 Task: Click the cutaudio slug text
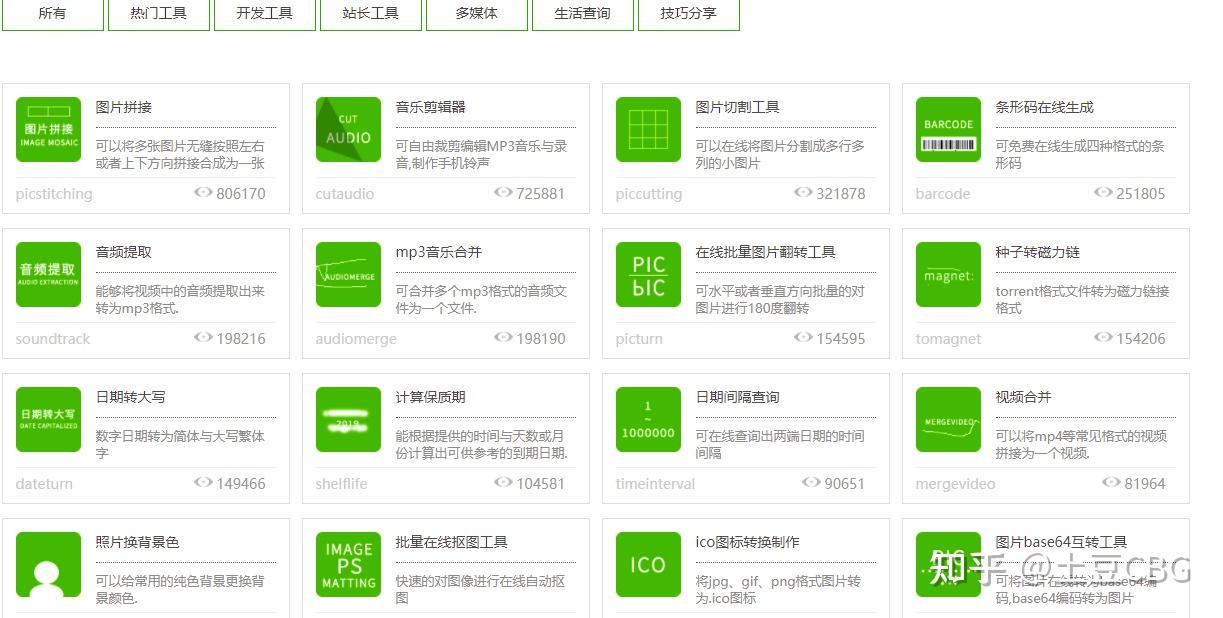pyautogui.click(x=345, y=194)
